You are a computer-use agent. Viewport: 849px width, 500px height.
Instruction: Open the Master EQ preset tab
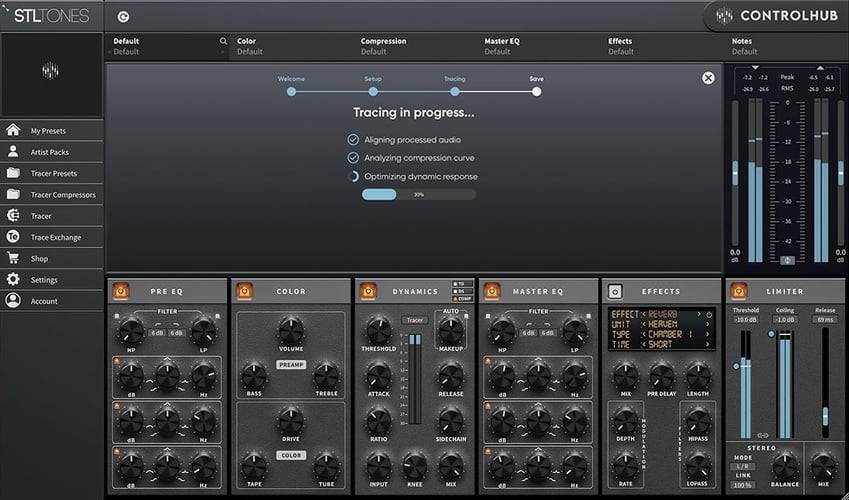pyautogui.click(x=541, y=46)
